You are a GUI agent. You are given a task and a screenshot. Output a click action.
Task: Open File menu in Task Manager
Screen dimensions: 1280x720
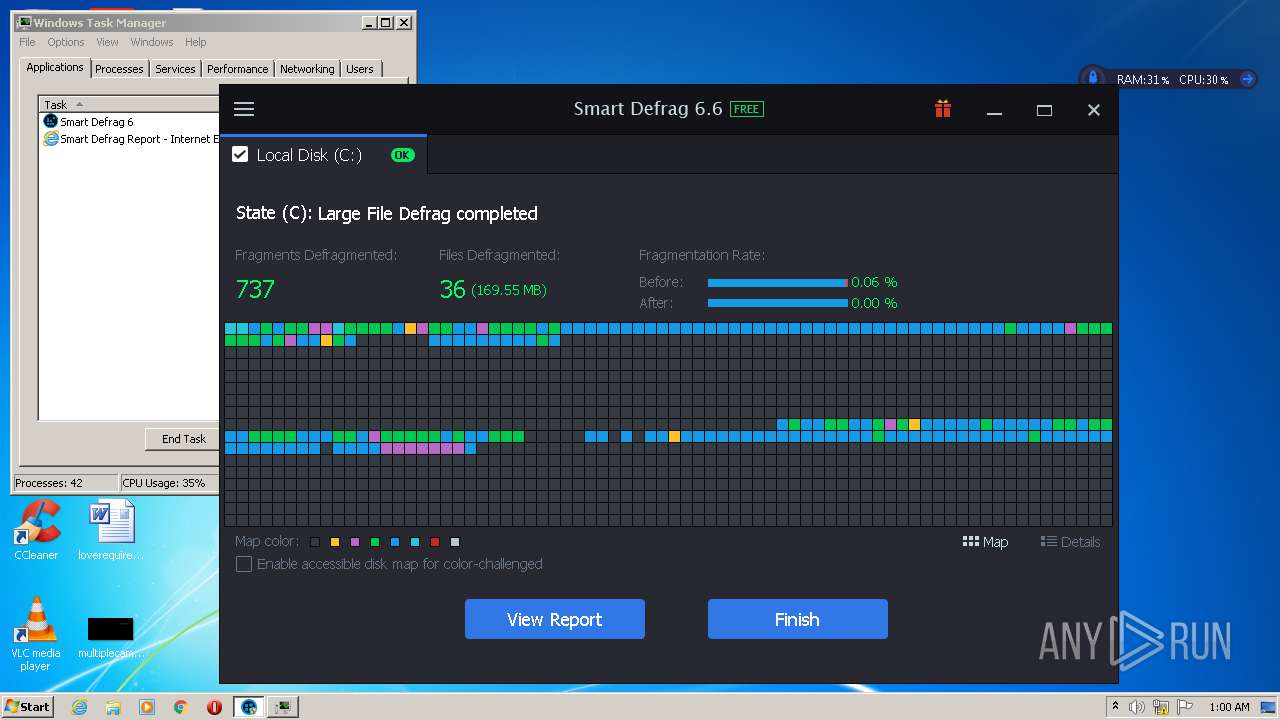coord(27,42)
